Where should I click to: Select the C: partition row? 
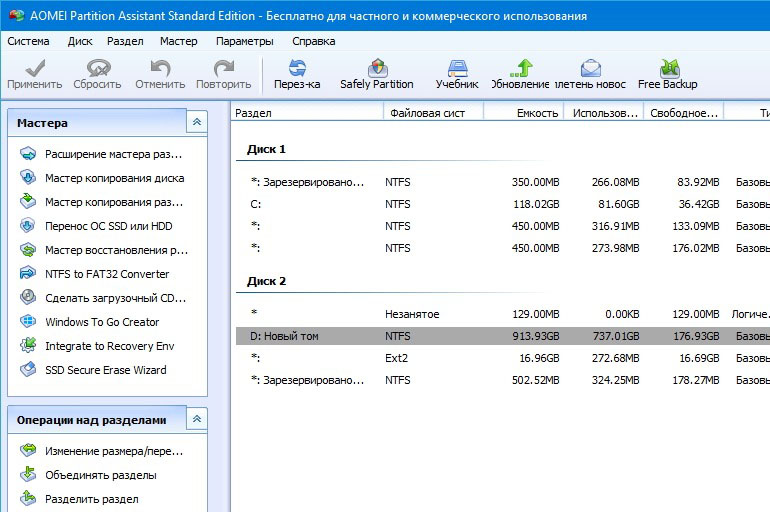click(503, 204)
